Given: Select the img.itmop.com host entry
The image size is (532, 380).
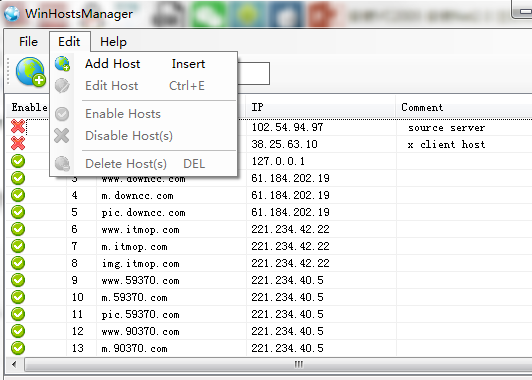Looking at the screenshot, I should click(x=140, y=264).
